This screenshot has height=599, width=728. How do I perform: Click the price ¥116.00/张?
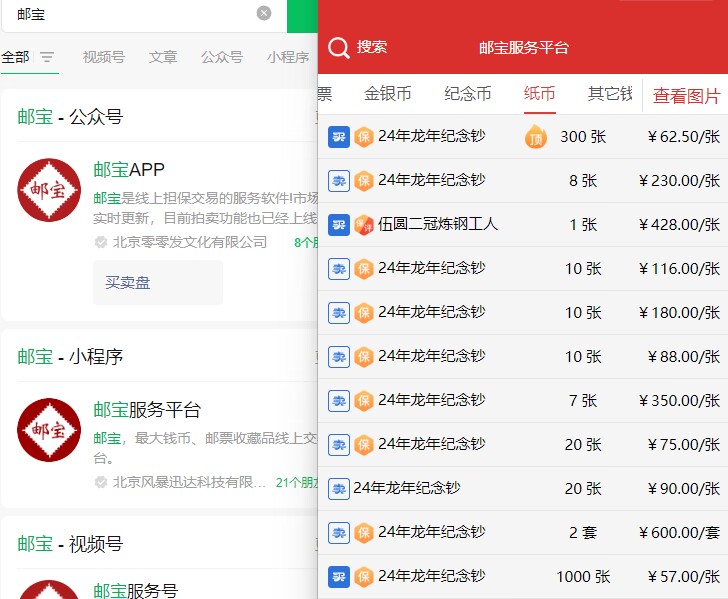pyautogui.click(x=679, y=269)
